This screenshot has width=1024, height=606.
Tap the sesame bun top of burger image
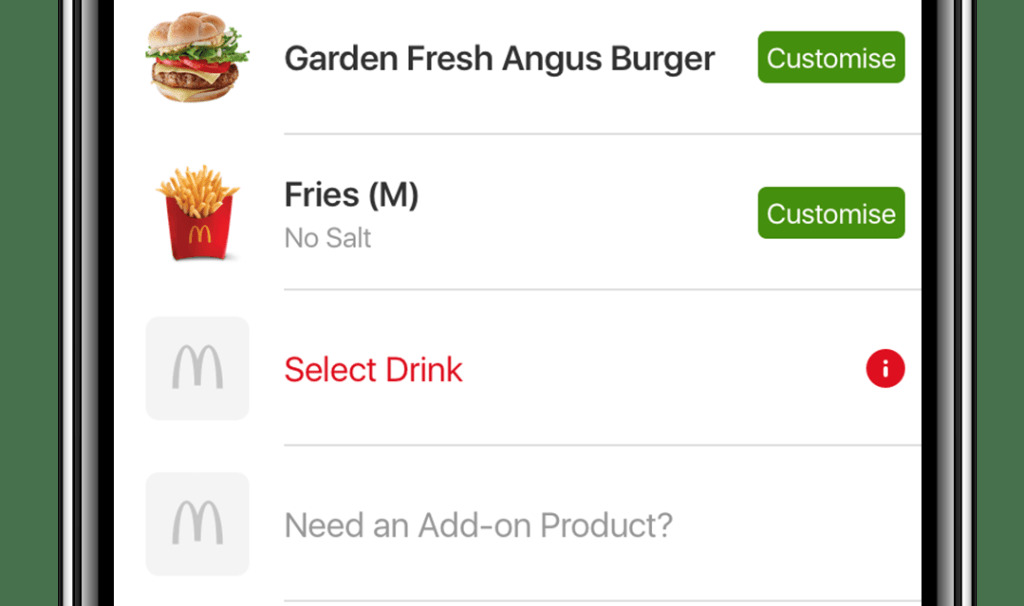[x=194, y=29]
